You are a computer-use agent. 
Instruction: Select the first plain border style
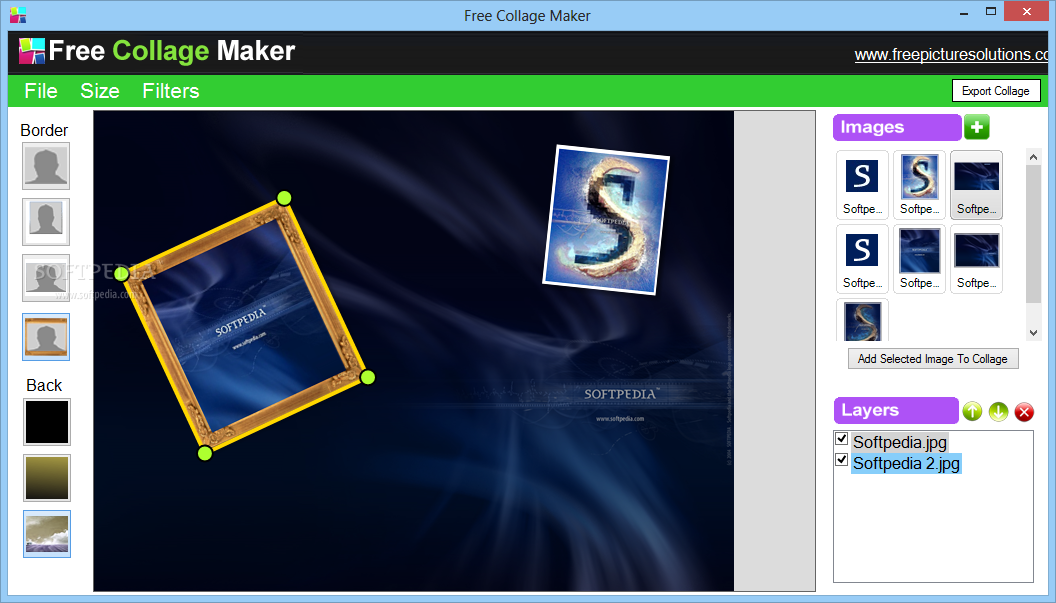46,166
